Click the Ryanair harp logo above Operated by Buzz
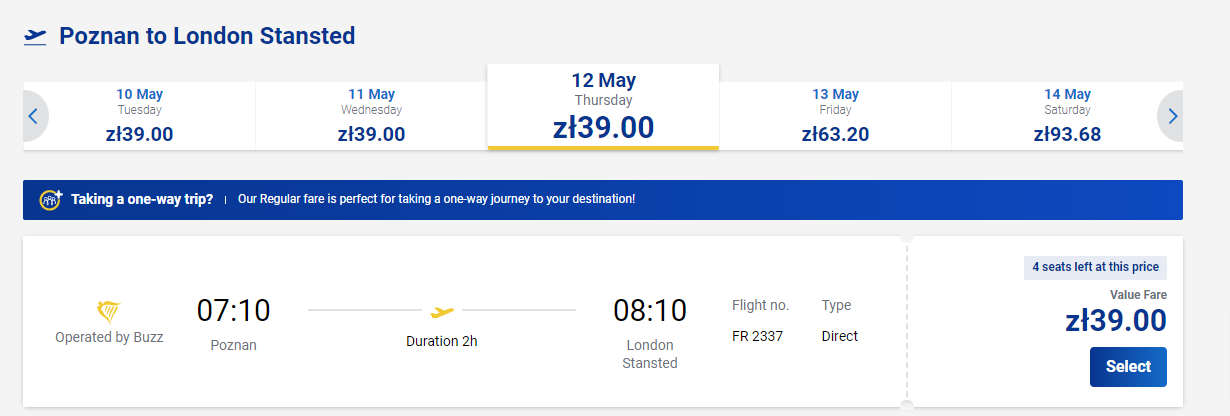 [x=109, y=311]
